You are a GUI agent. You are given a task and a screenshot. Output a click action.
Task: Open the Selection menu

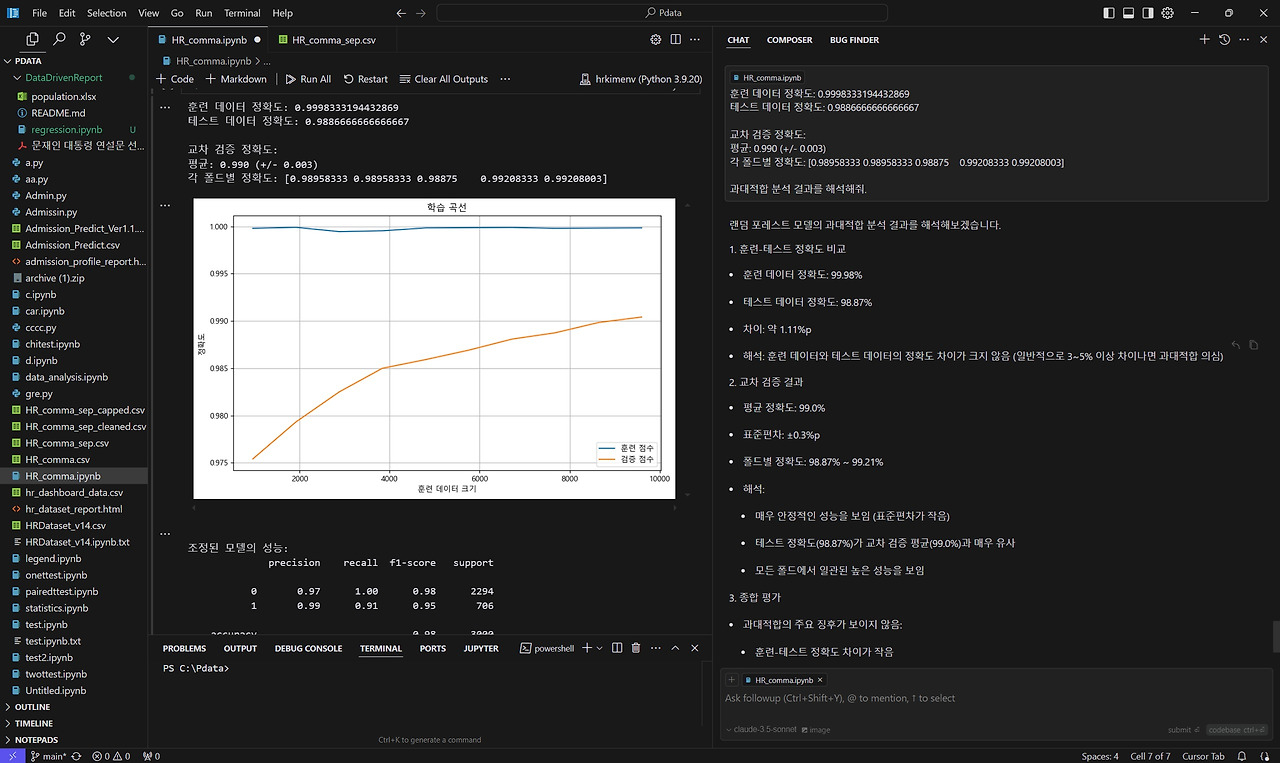106,13
